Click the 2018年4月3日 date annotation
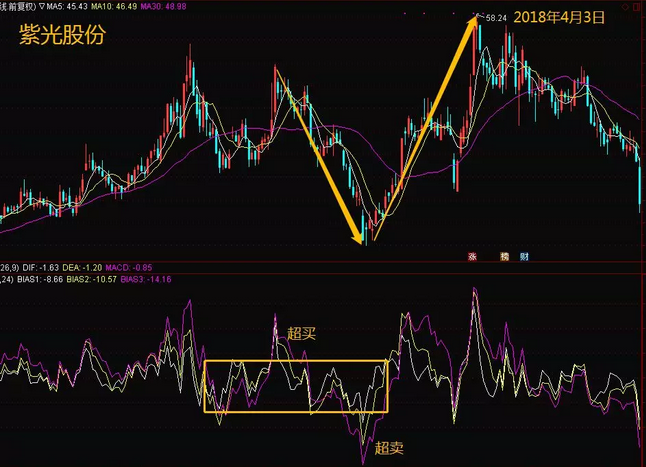The height and width of the screenshot is (467, 646). pyautogui.click(x=564, y=18)
